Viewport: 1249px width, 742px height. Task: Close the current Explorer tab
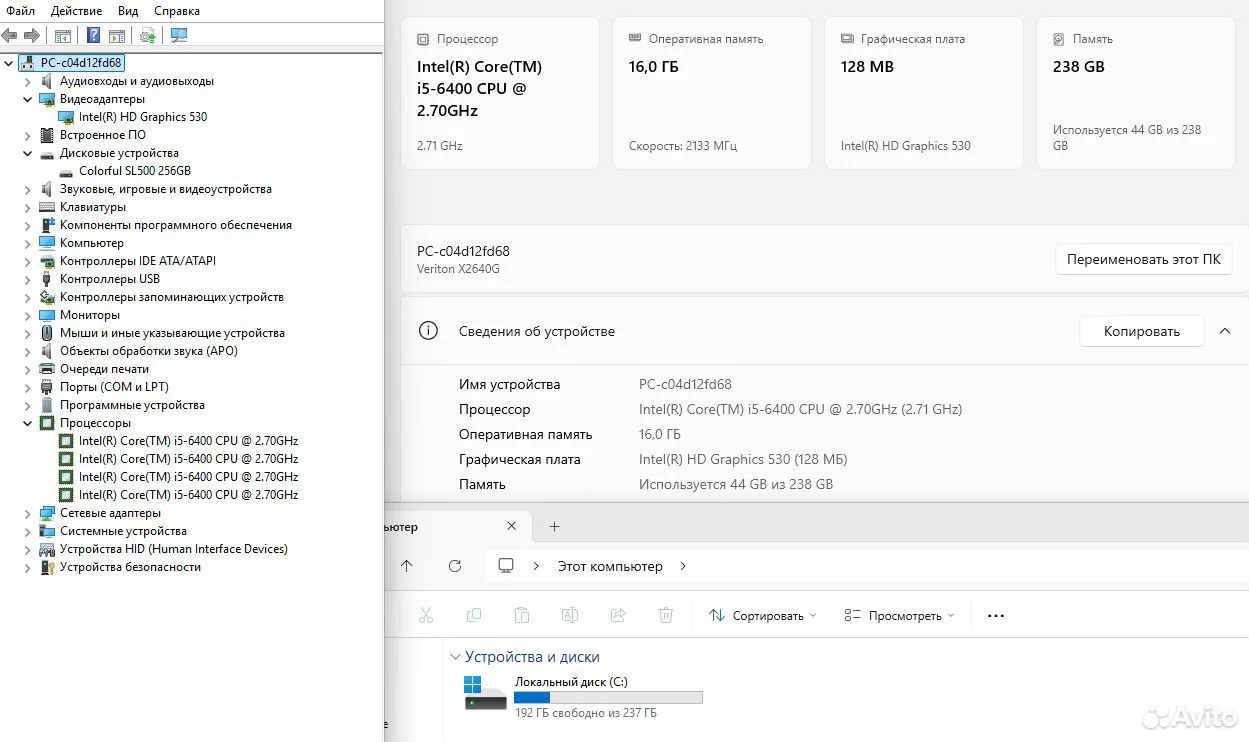[x=512, y=526]
